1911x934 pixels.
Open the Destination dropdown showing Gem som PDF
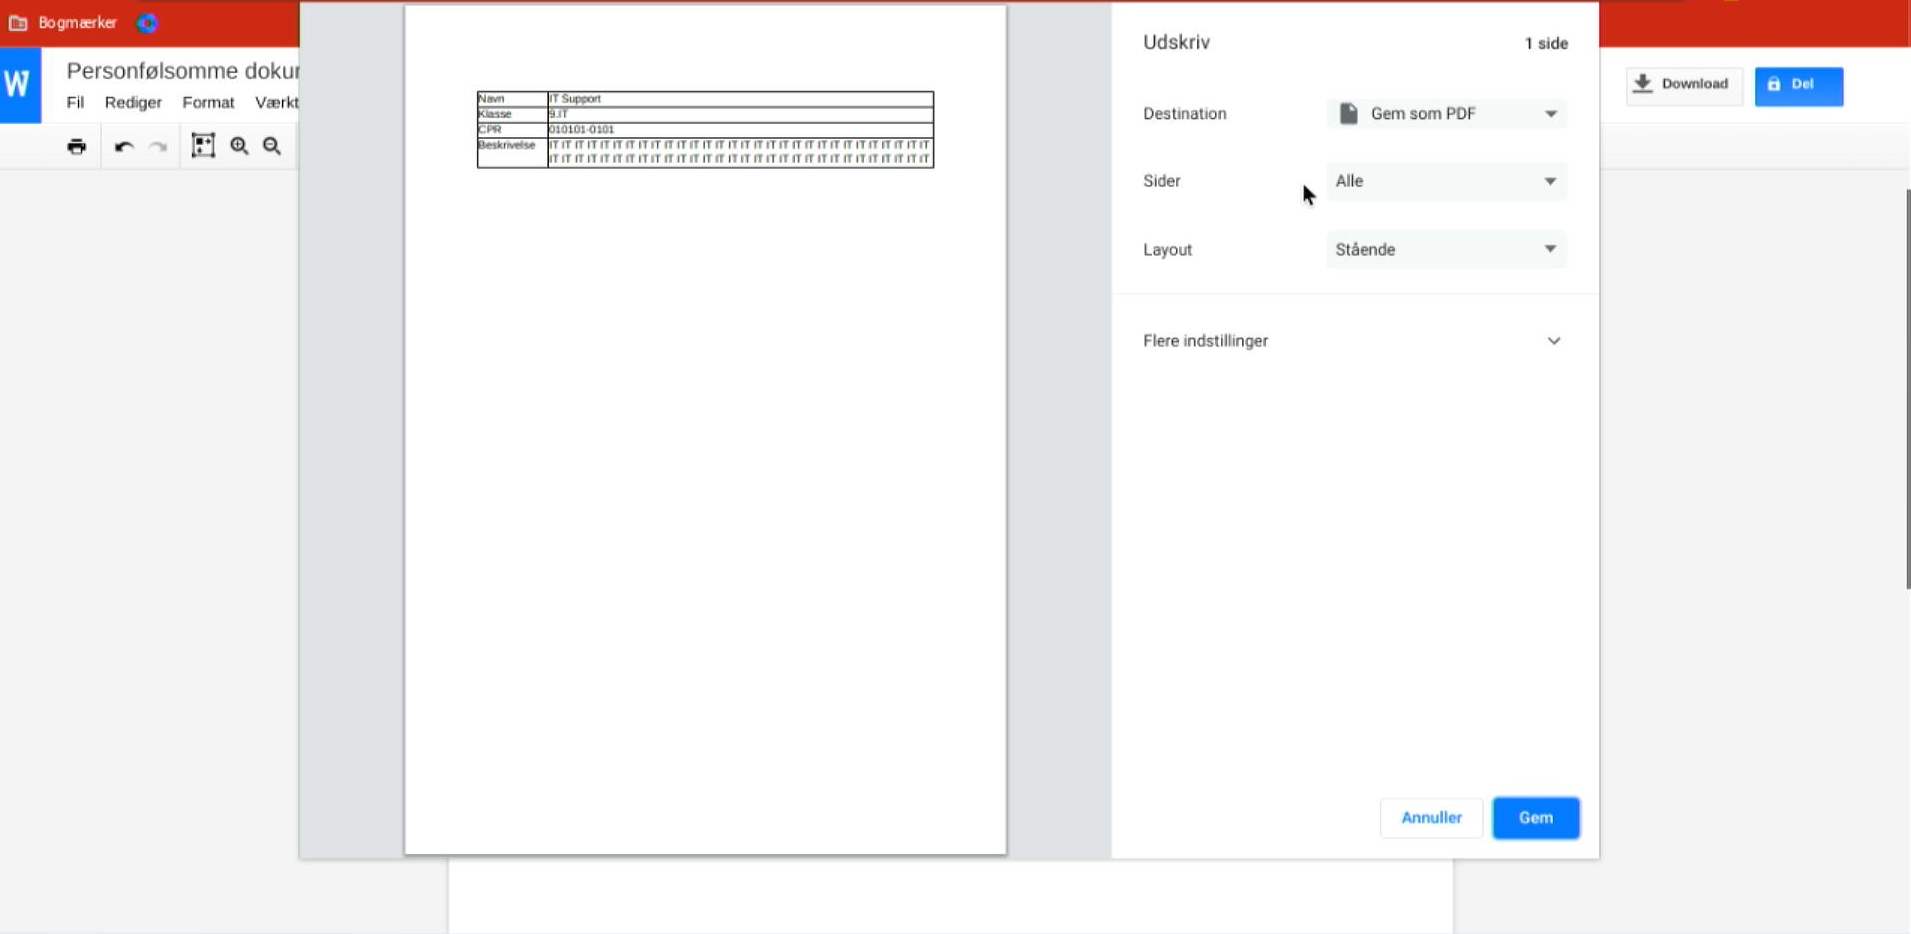tap(1446, 114)
